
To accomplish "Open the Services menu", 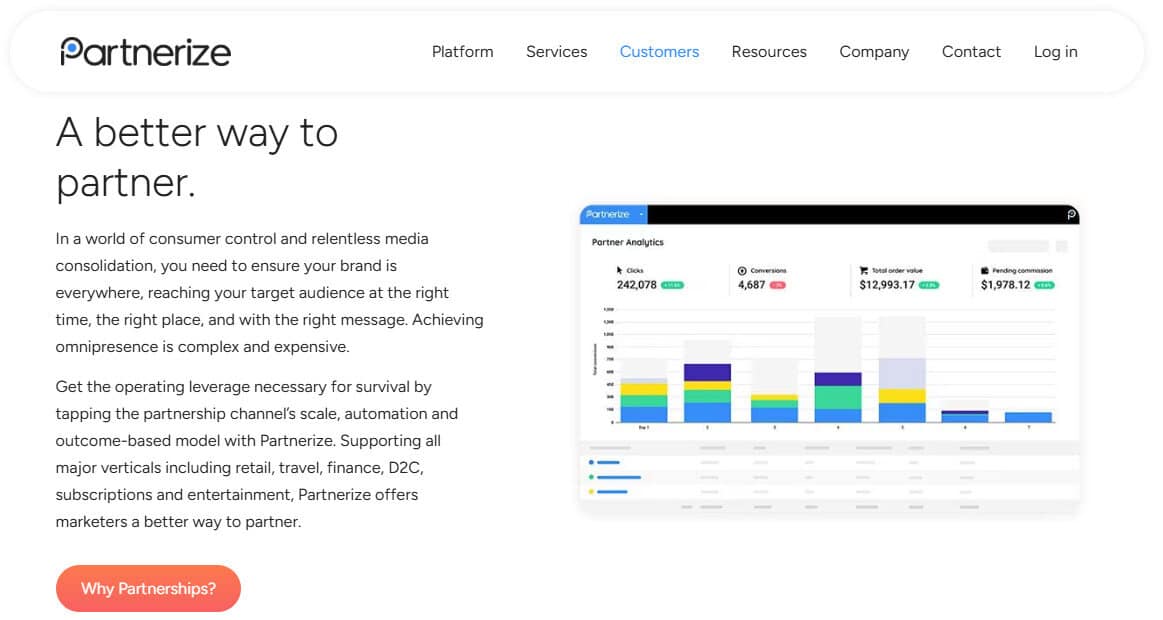I will click(556, 52).
